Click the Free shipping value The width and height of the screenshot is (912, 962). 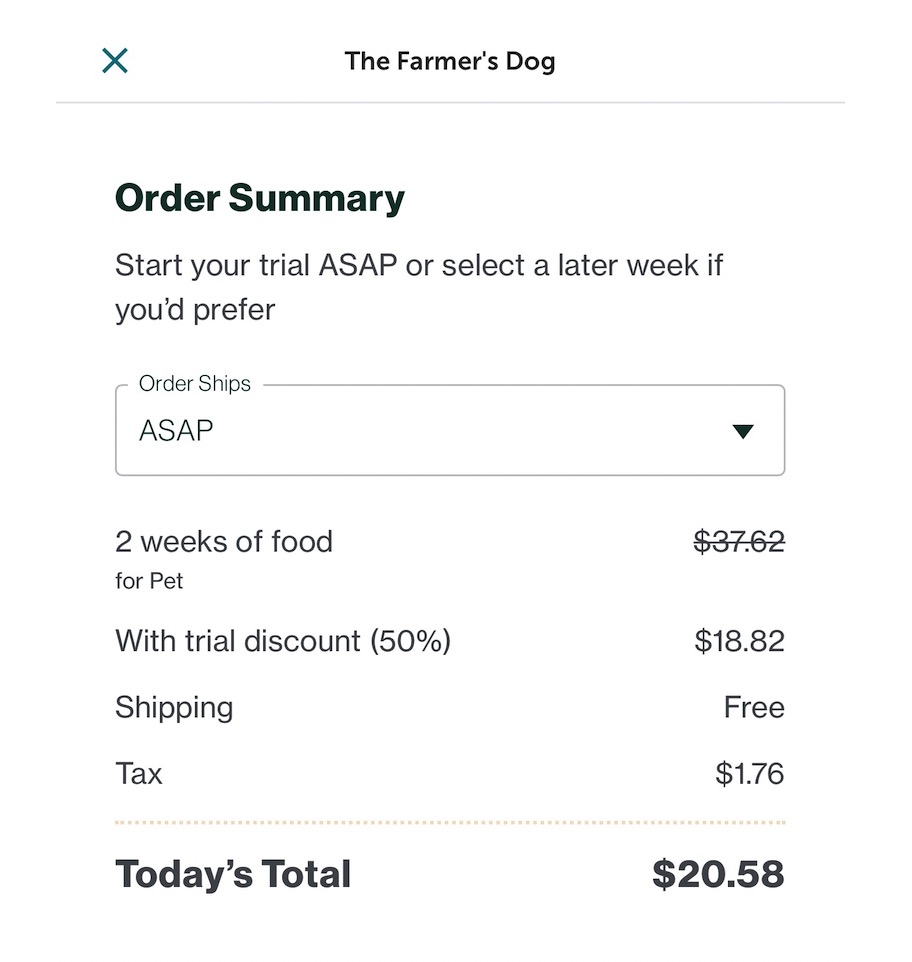coord(754,707)
